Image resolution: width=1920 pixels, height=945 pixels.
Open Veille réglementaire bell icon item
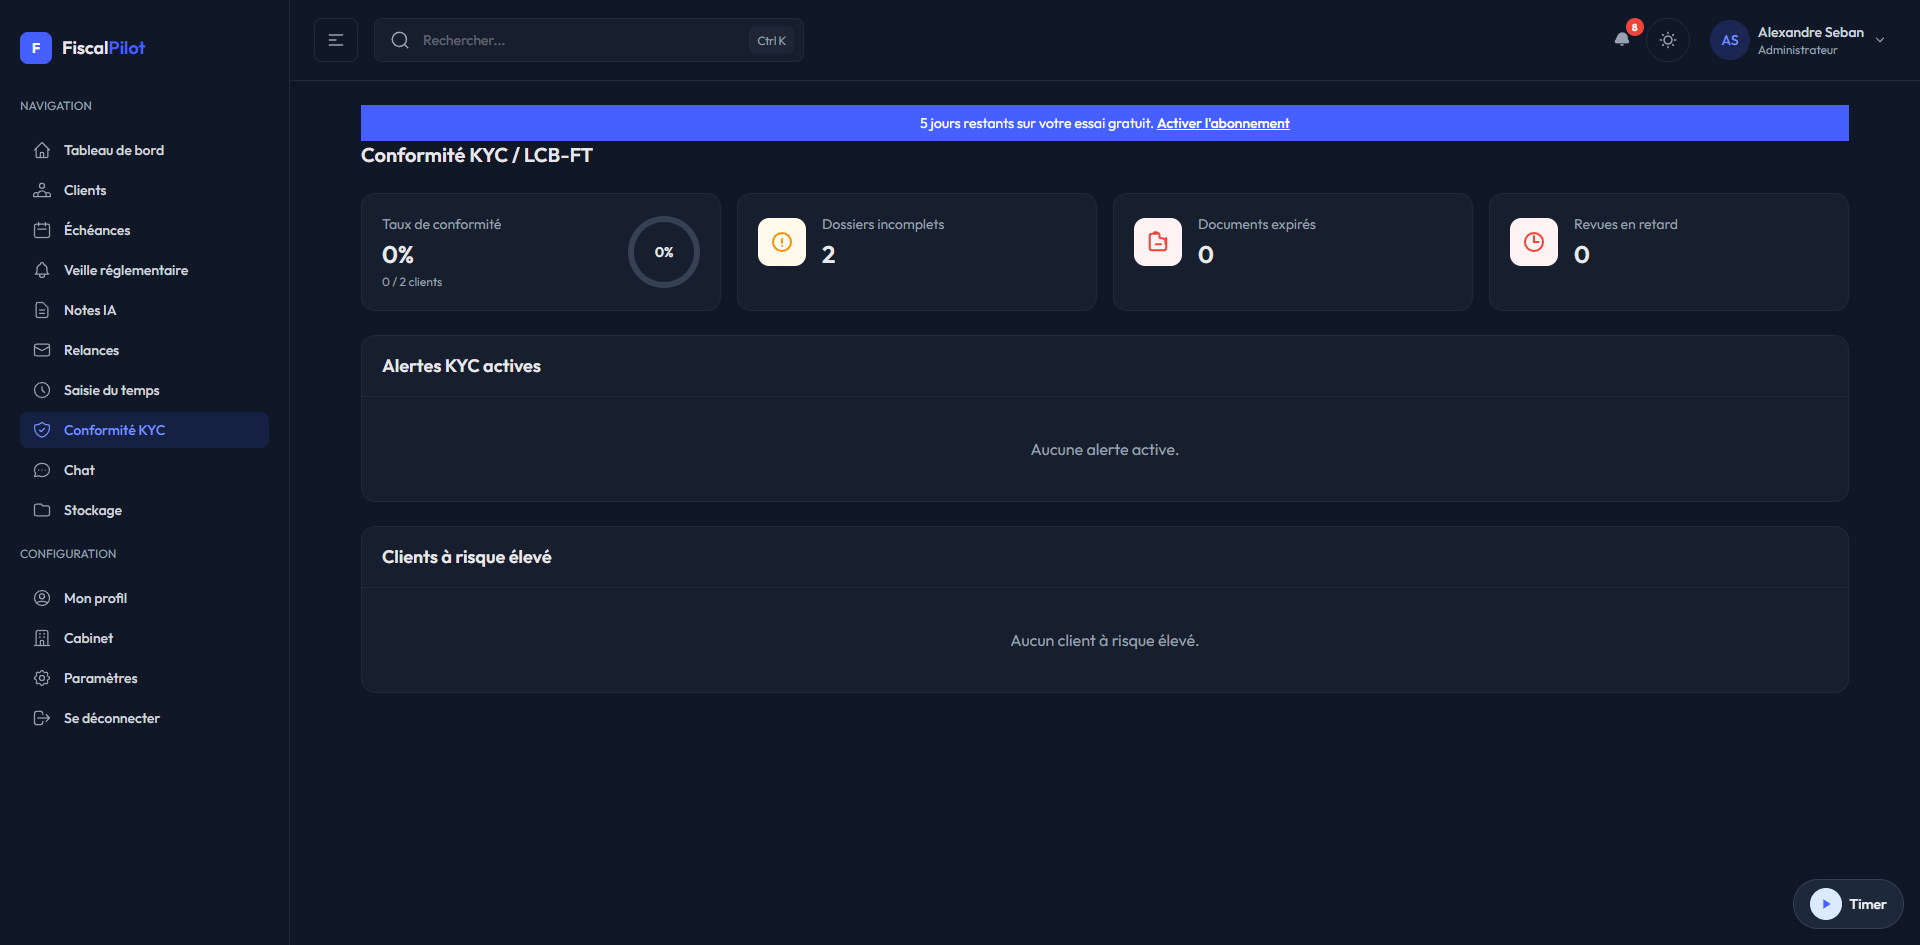[42, 270]
